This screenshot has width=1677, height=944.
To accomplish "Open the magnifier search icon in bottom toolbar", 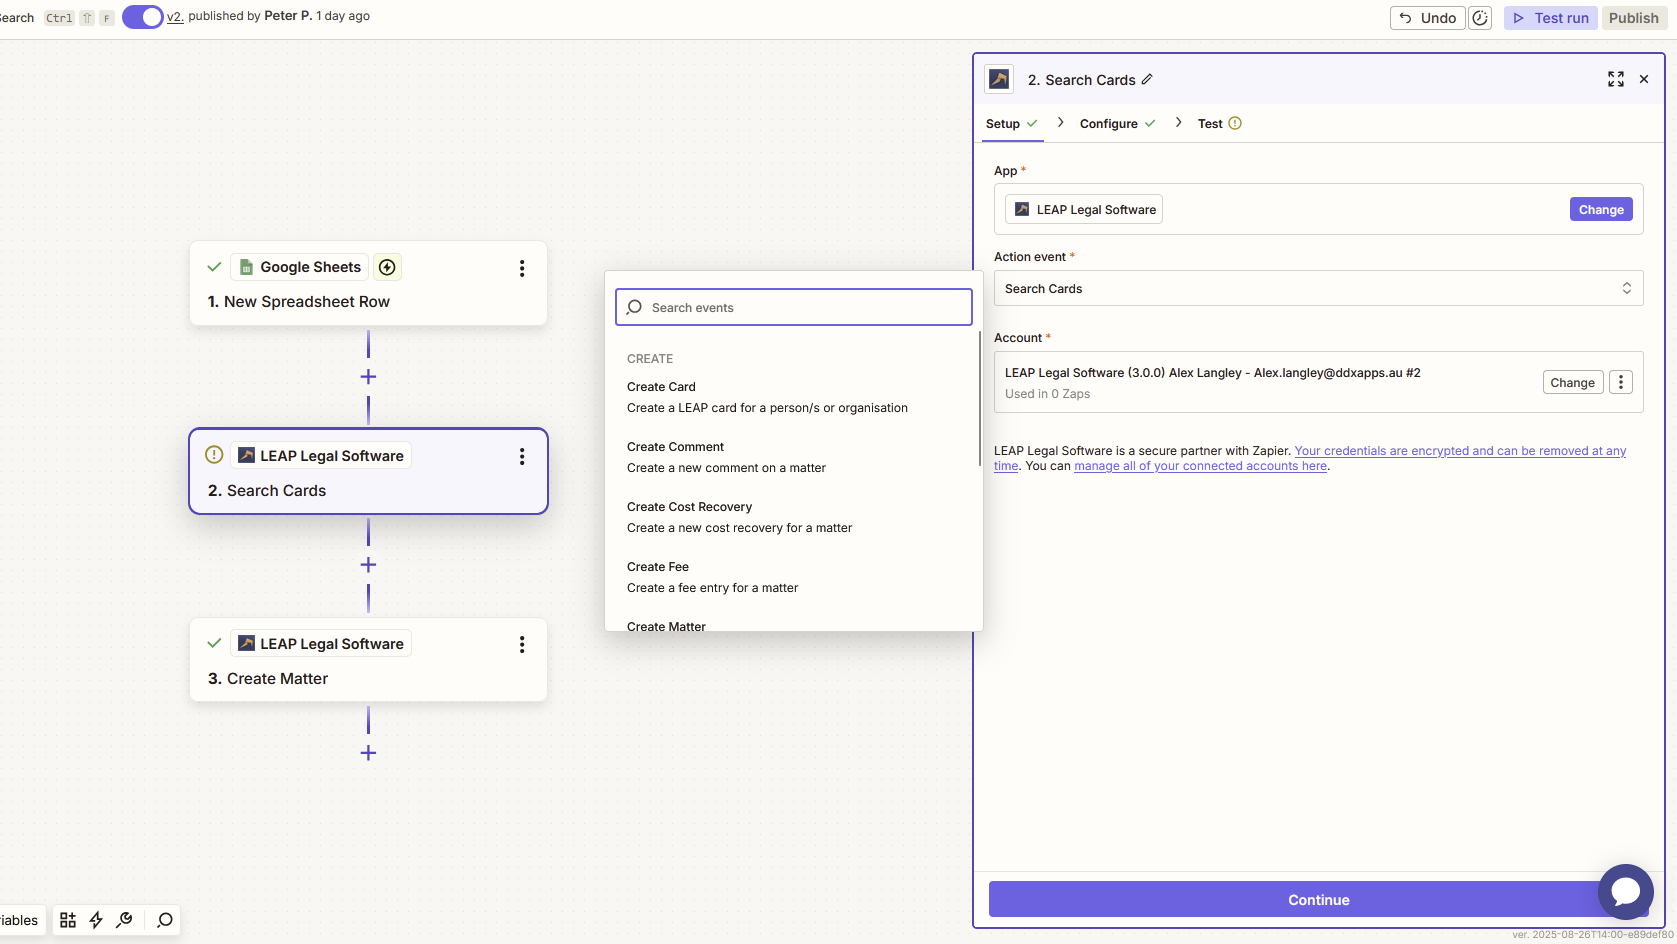I will point(165,920).
